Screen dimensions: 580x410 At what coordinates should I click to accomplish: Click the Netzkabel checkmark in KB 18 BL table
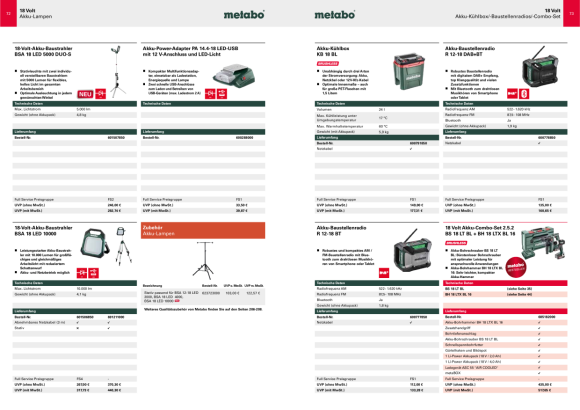click(411, 149)
